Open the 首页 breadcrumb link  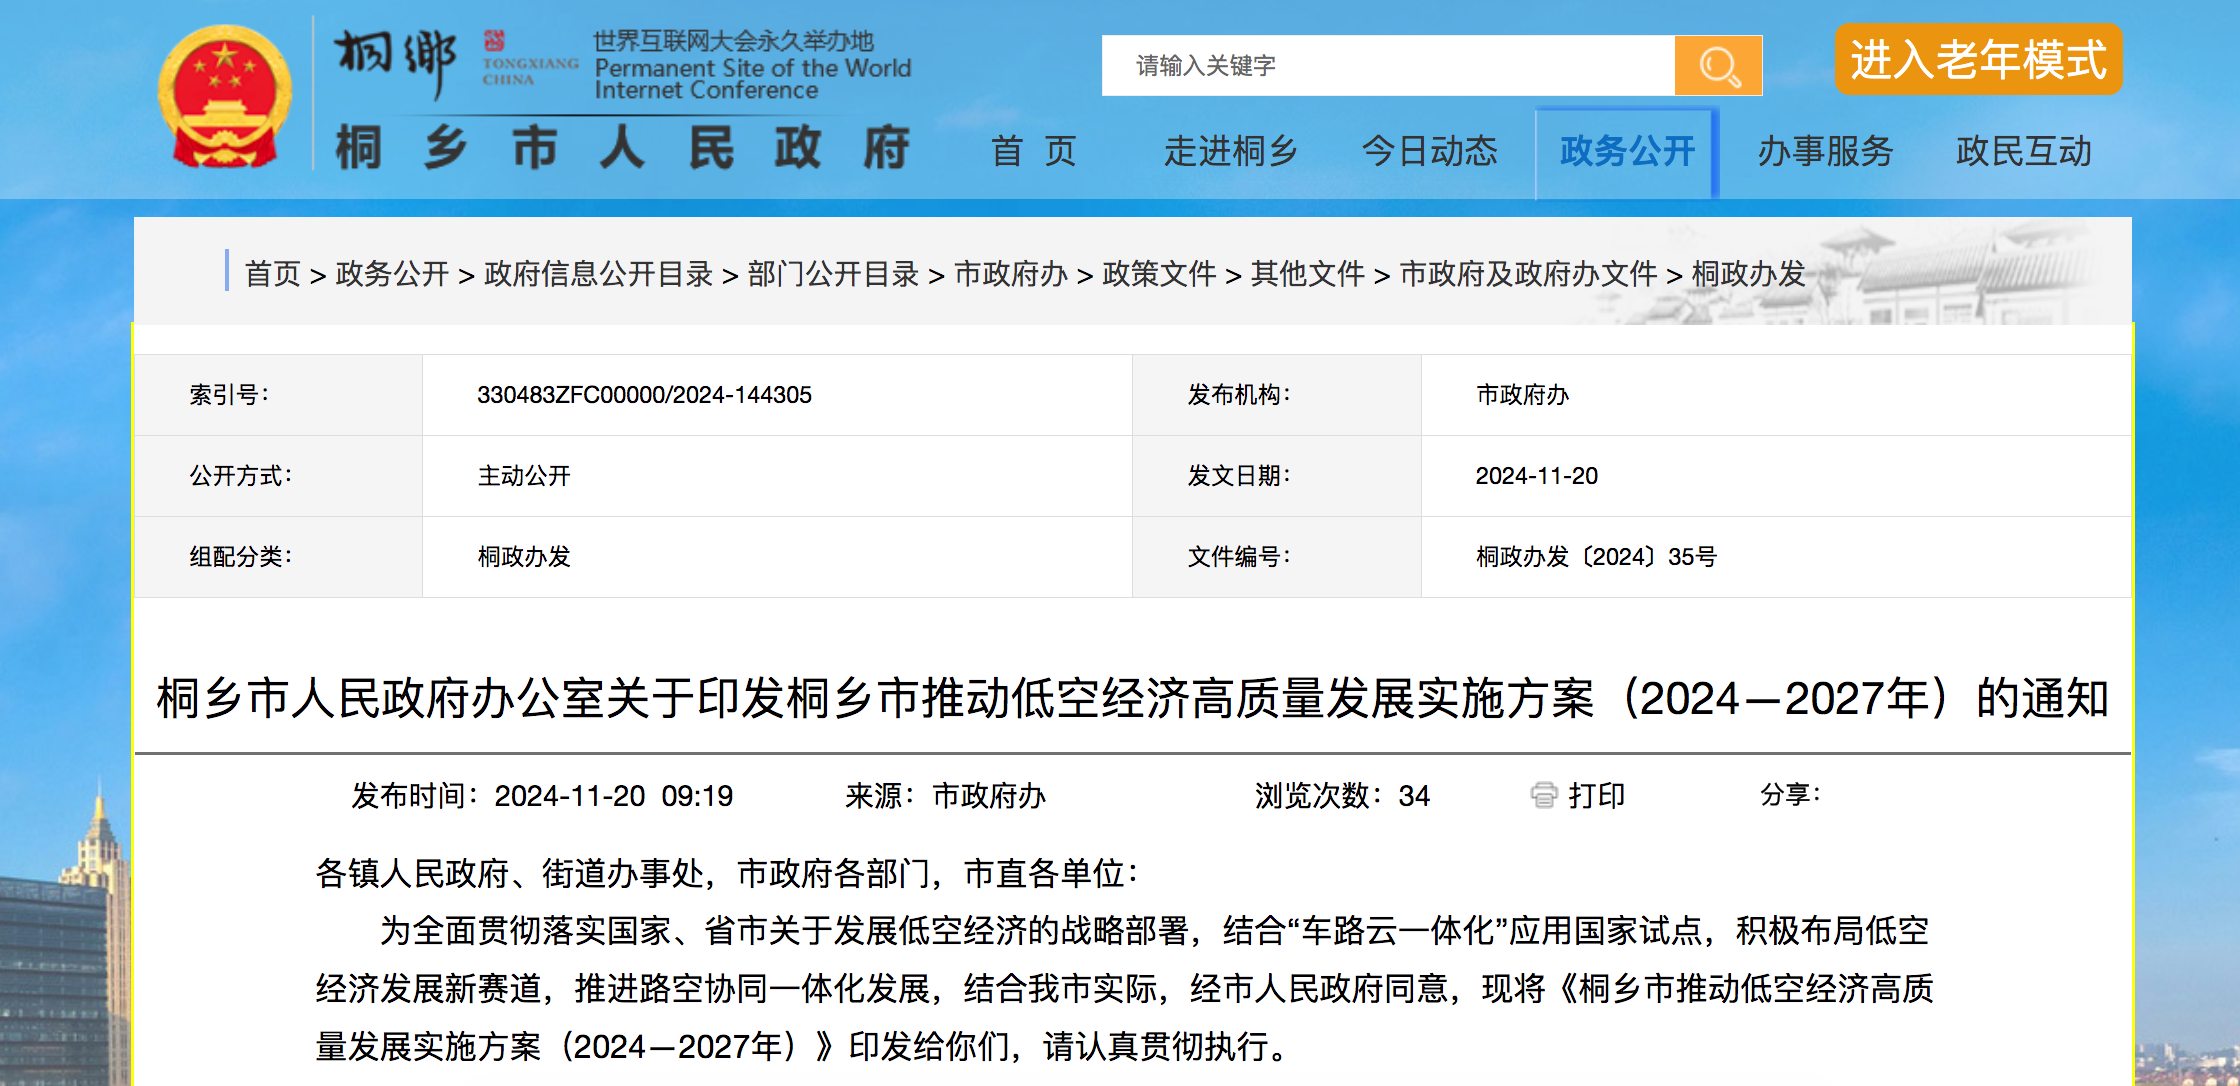coord(272,274)
